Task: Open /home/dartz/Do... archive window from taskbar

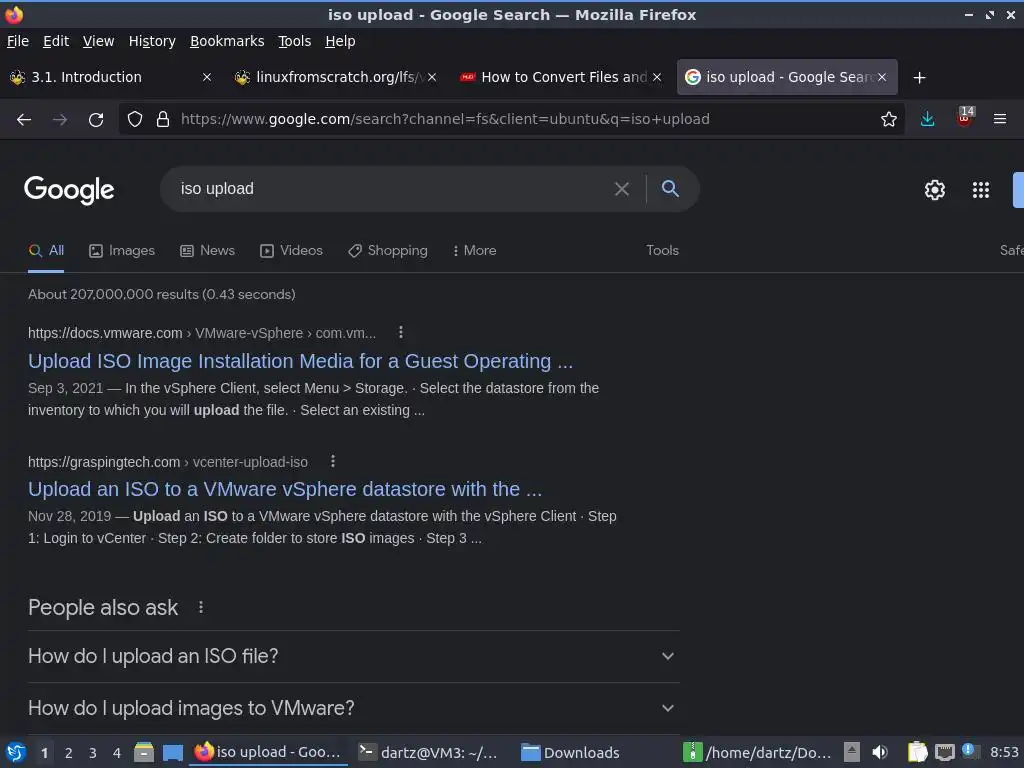Action: (758, 753)
